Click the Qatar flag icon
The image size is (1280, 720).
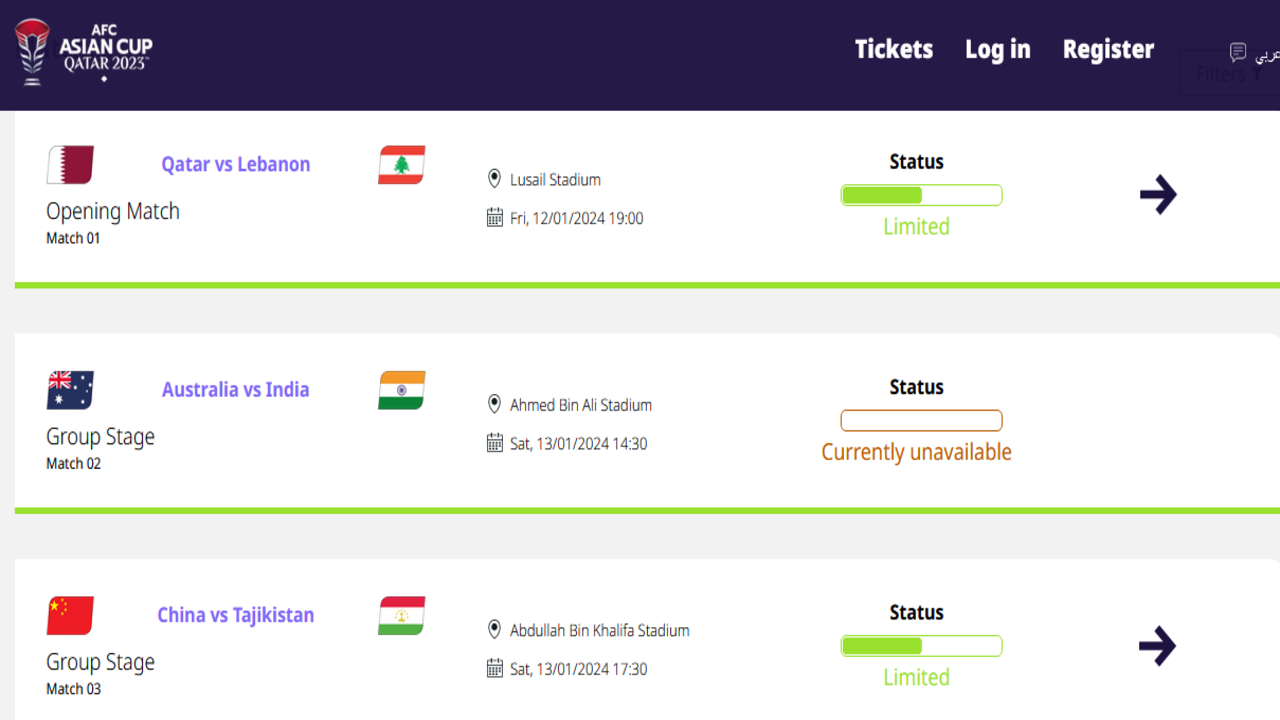(x=70, y=165)
